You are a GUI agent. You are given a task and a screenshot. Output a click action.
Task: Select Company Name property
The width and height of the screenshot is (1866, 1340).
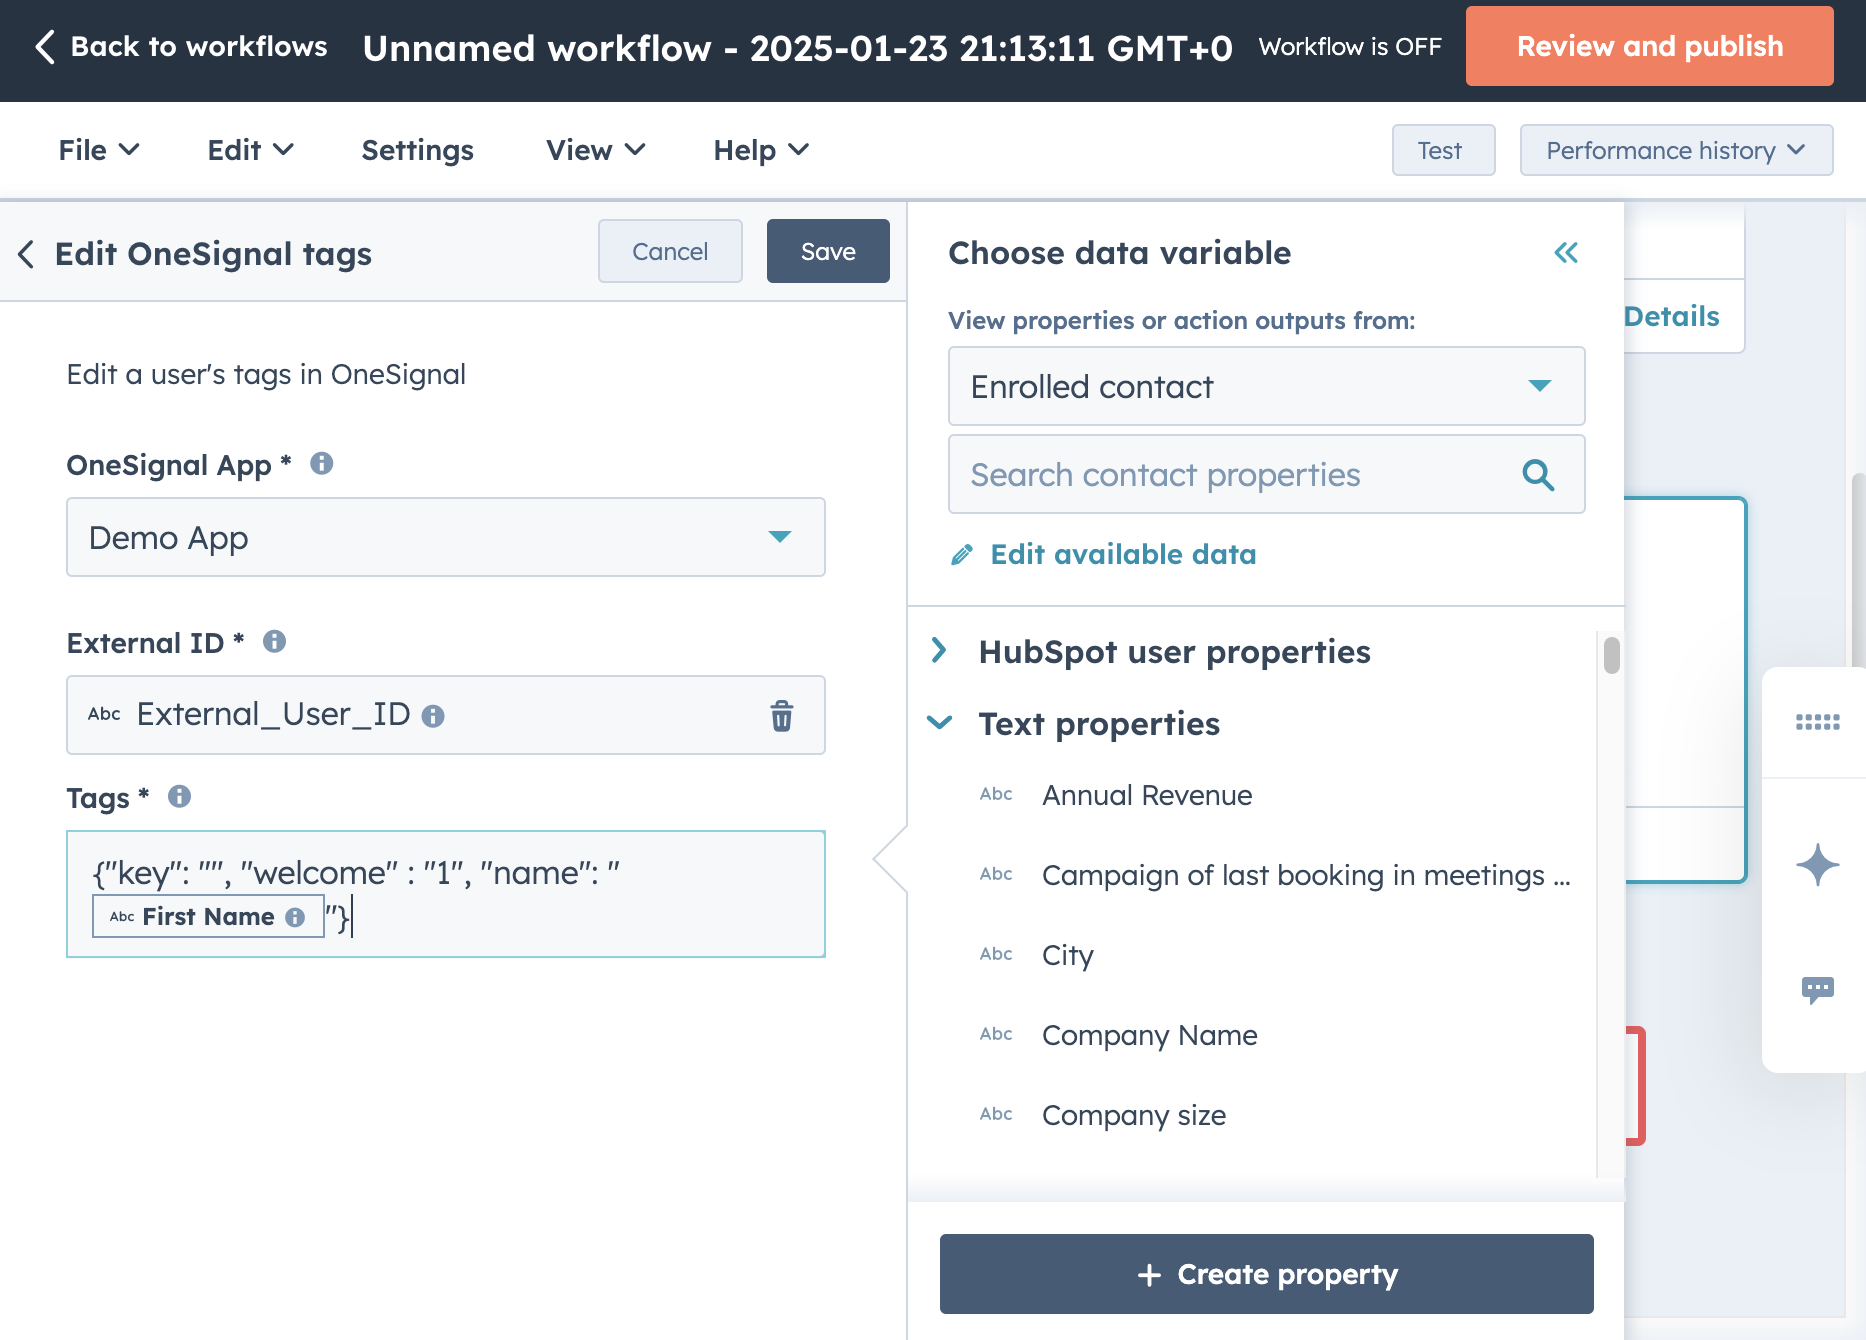pyautogui.click(x=1149, y=1035)
